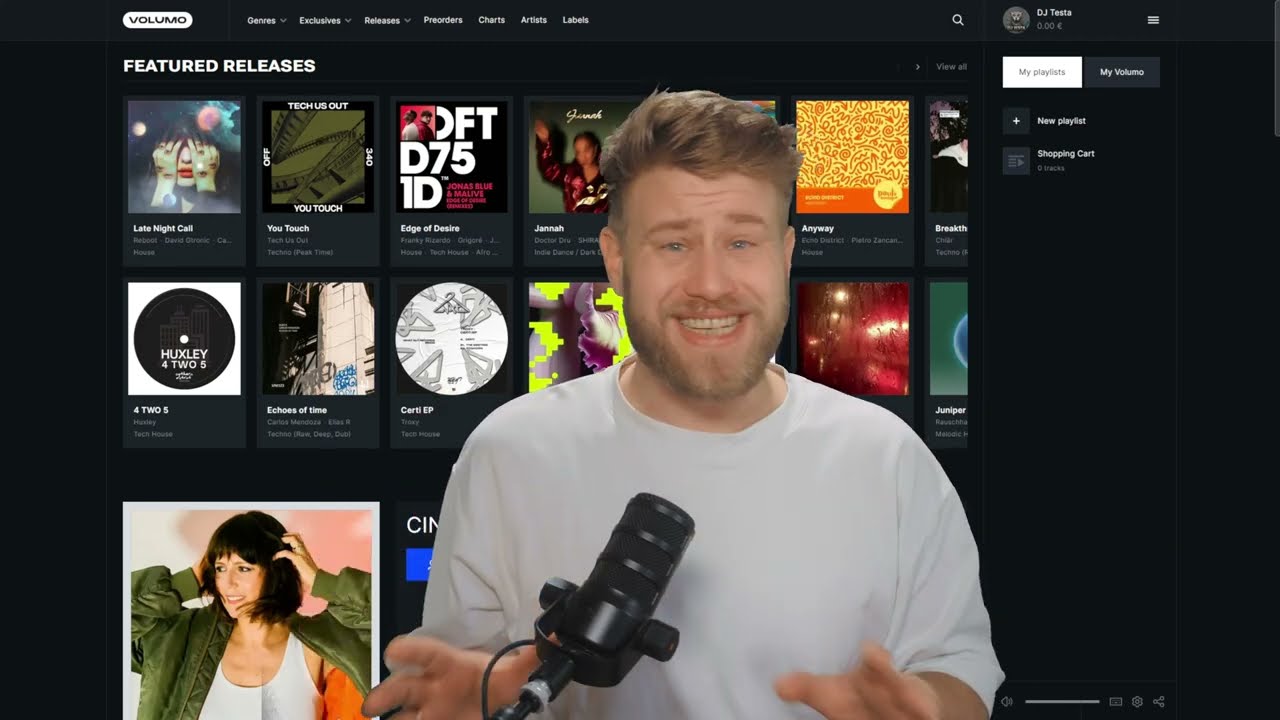
Task: Expand the Releases dropdown
Action: (x=387, y=20)
